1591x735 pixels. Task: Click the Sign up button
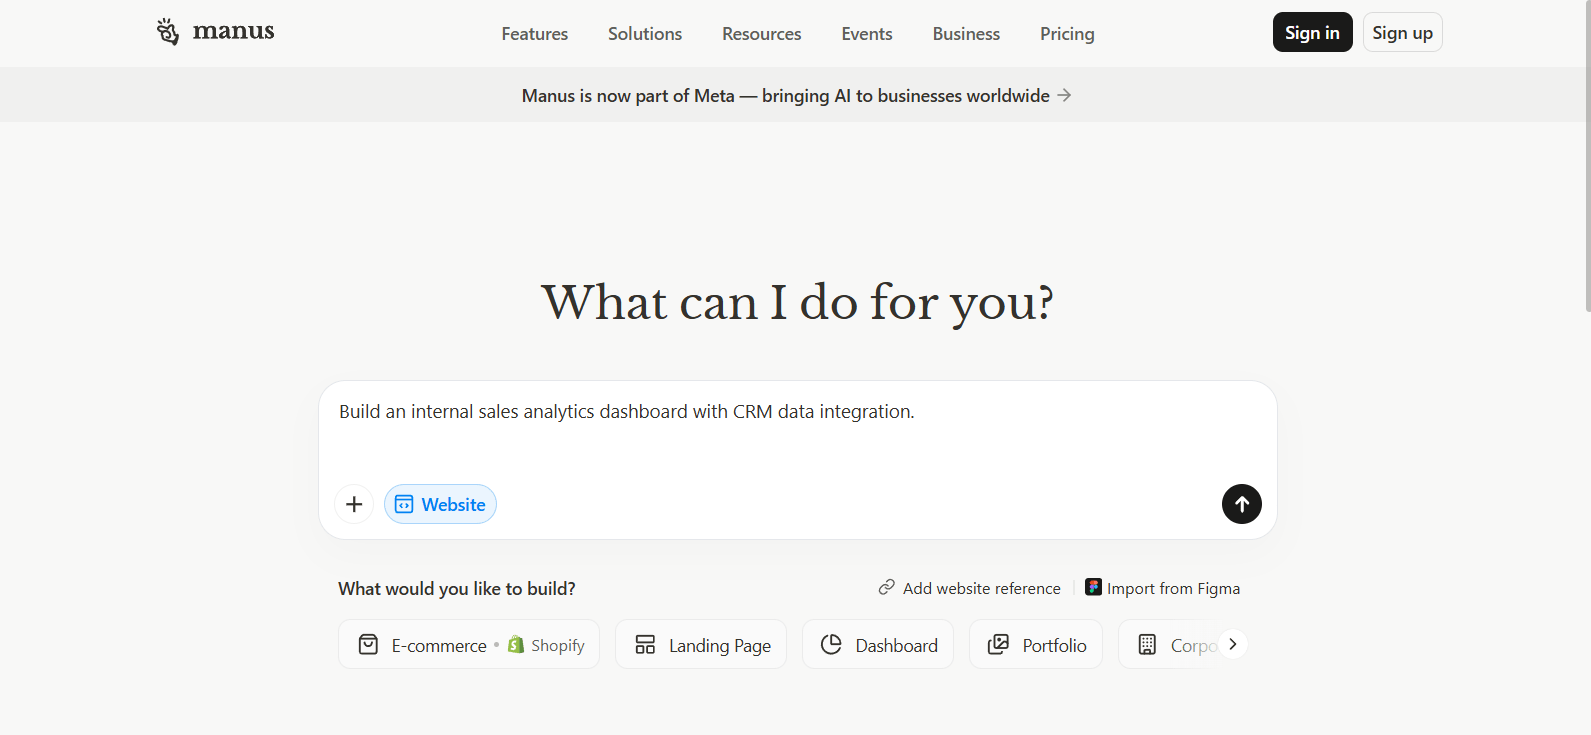click(1402, 32)
